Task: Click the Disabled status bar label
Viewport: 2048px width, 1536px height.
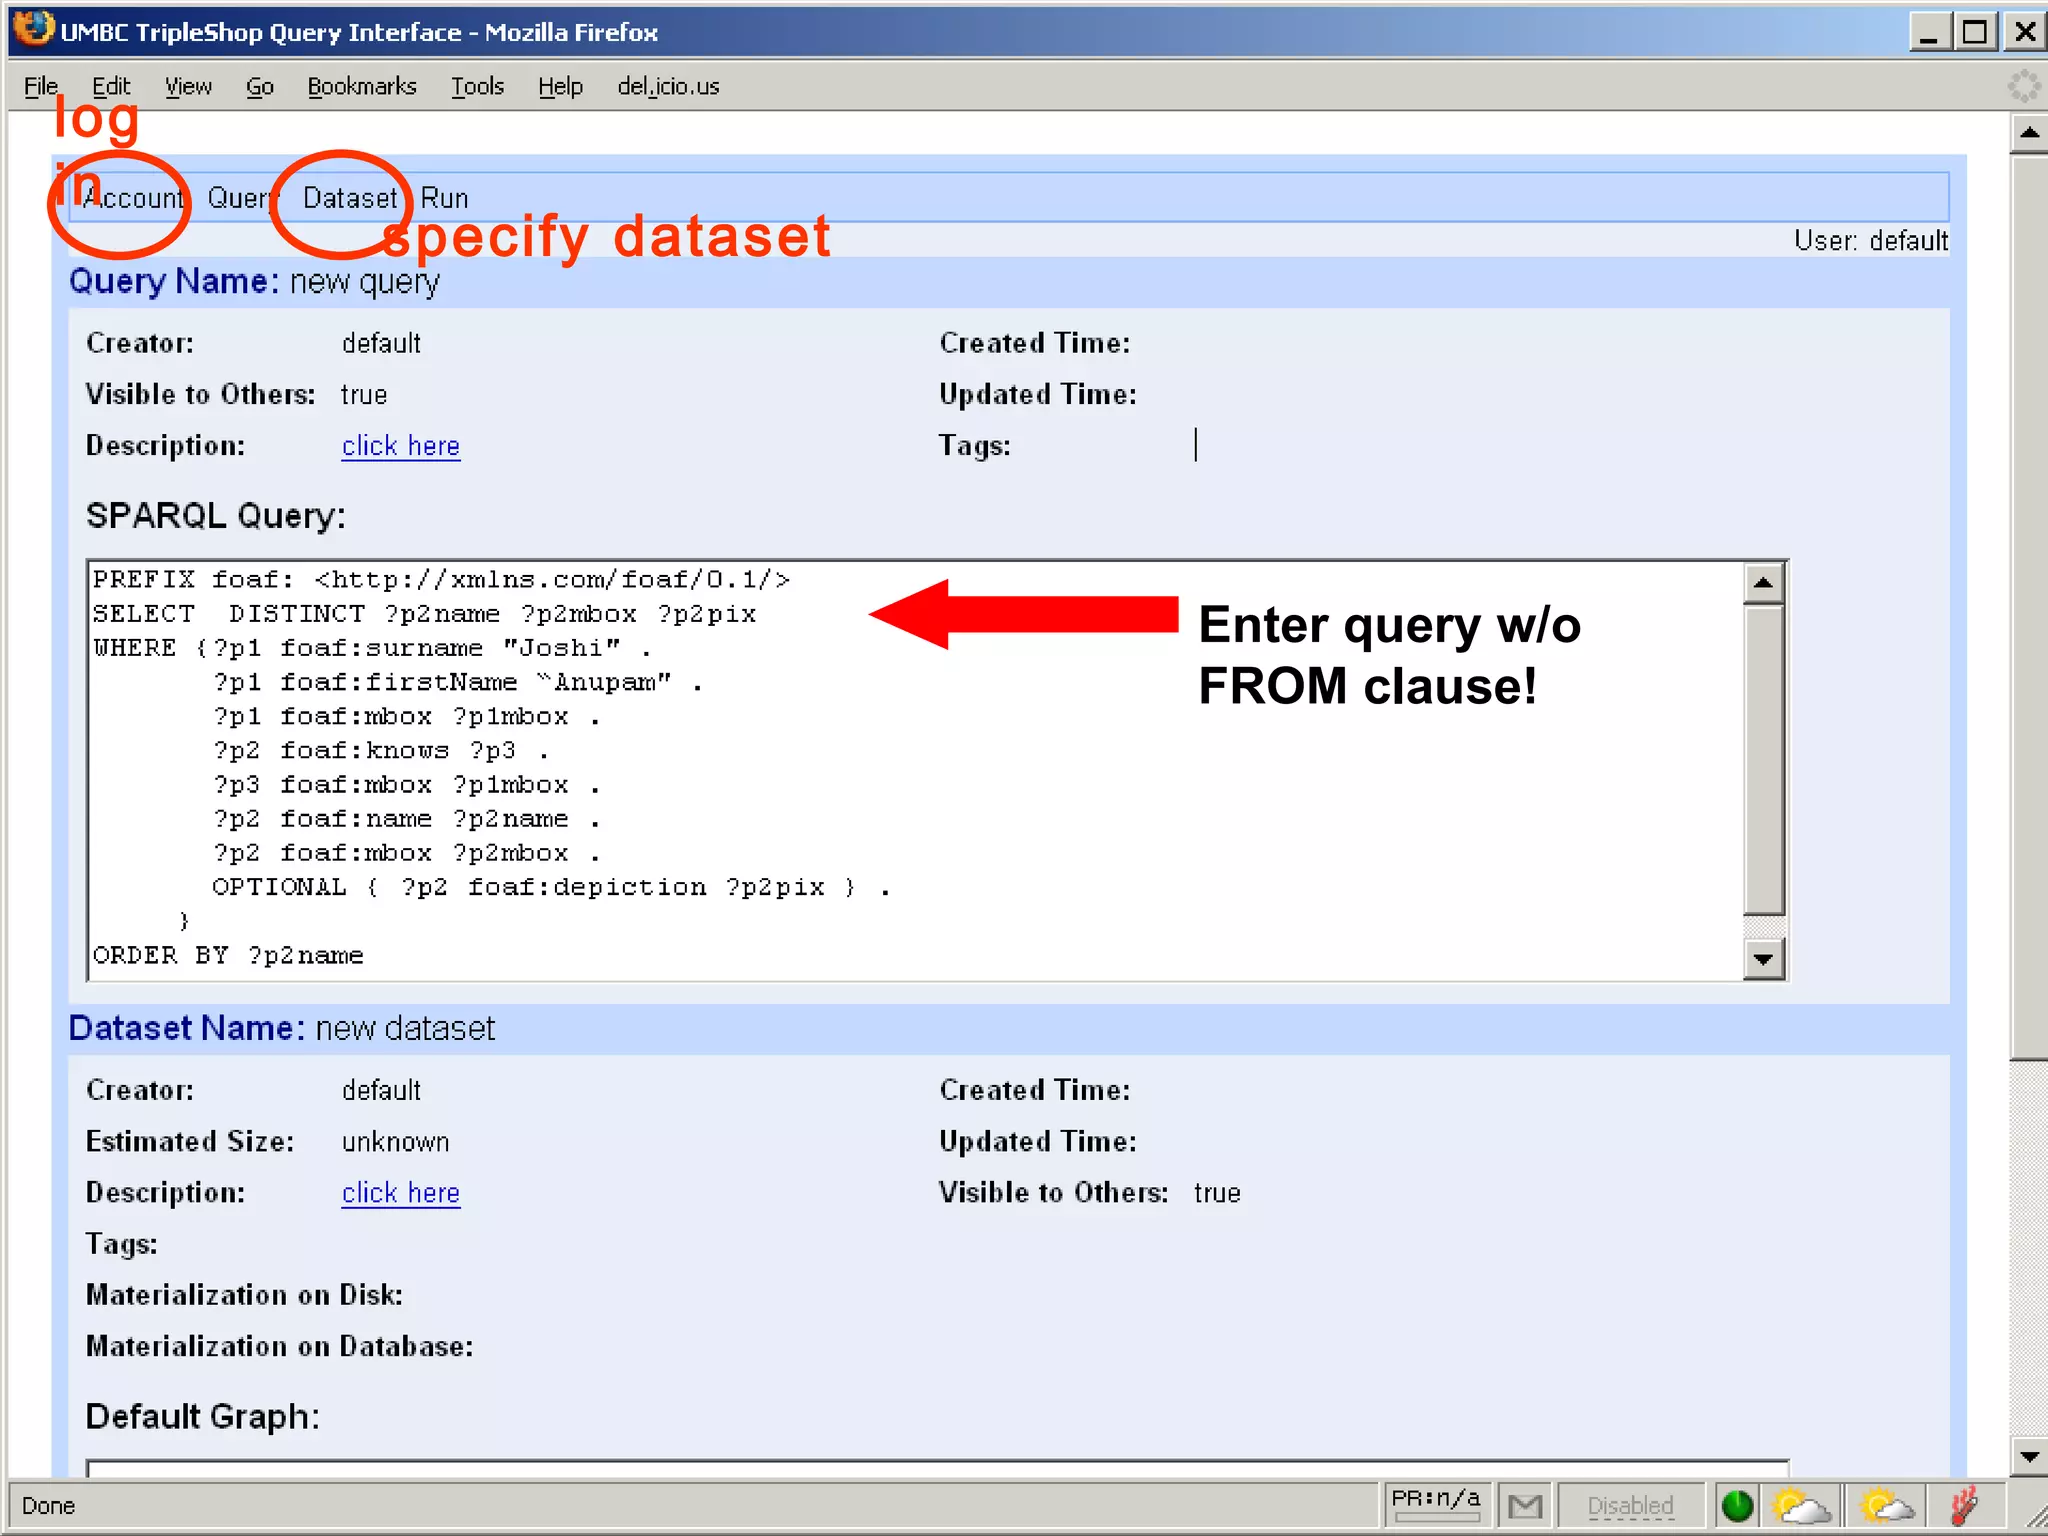Action: tap(1630, 1505)
